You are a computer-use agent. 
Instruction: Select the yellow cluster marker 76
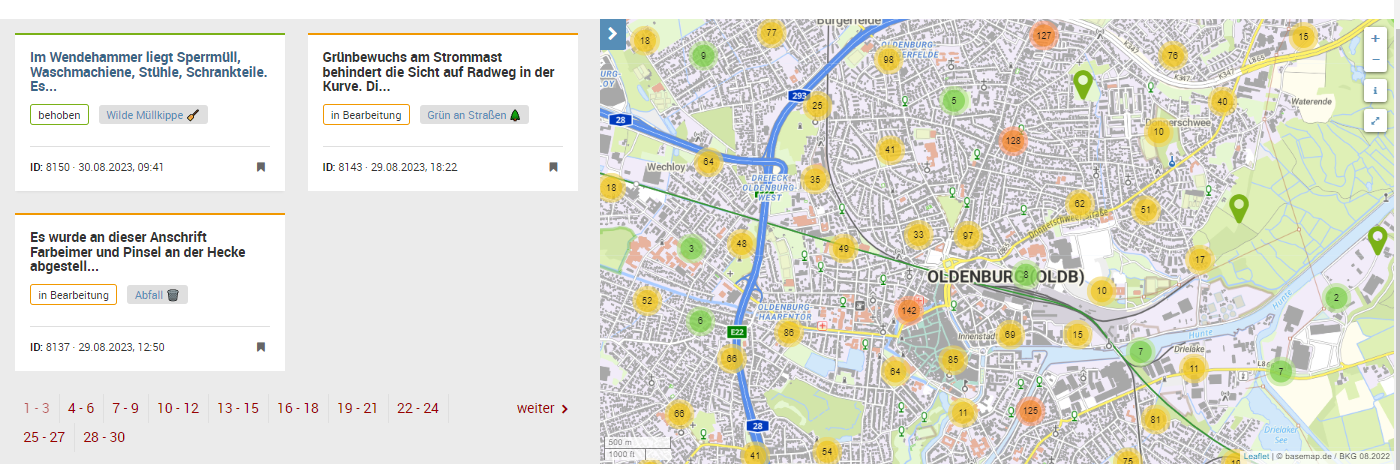(1173, 55)
